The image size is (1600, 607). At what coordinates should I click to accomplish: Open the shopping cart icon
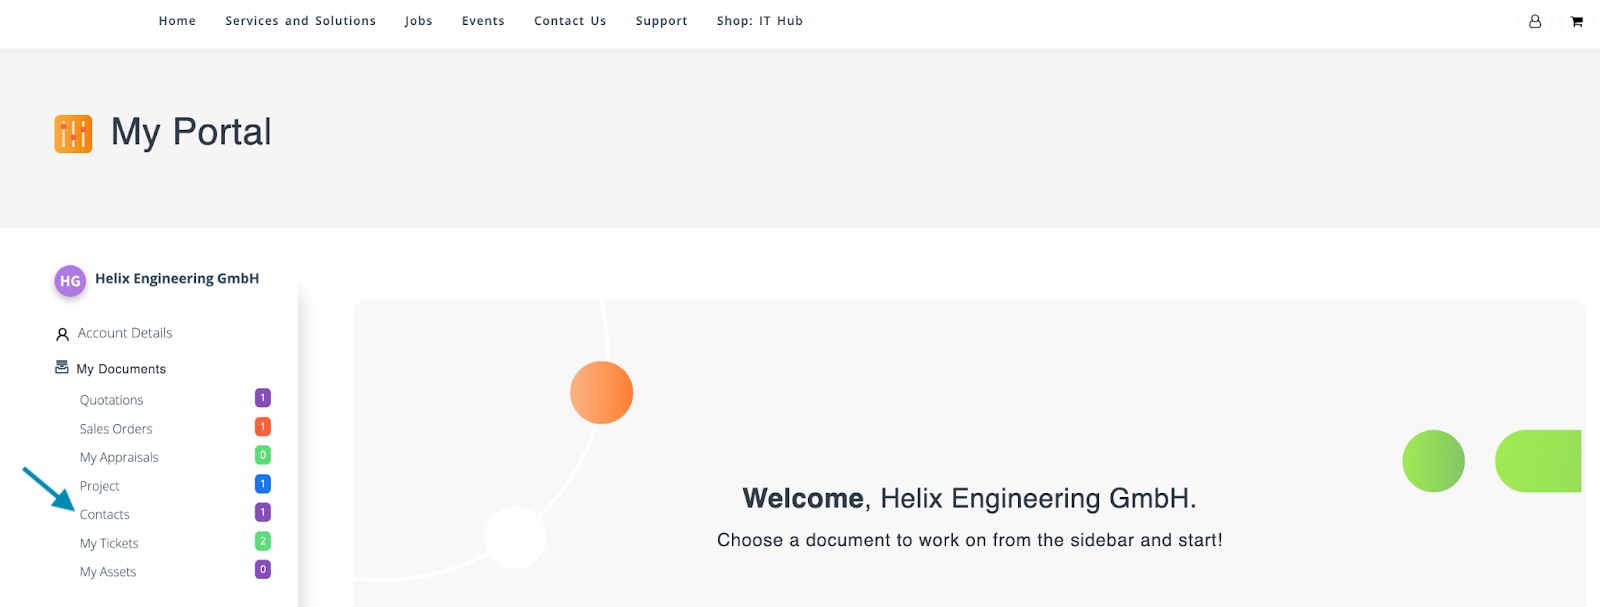tap(1576, 21)
